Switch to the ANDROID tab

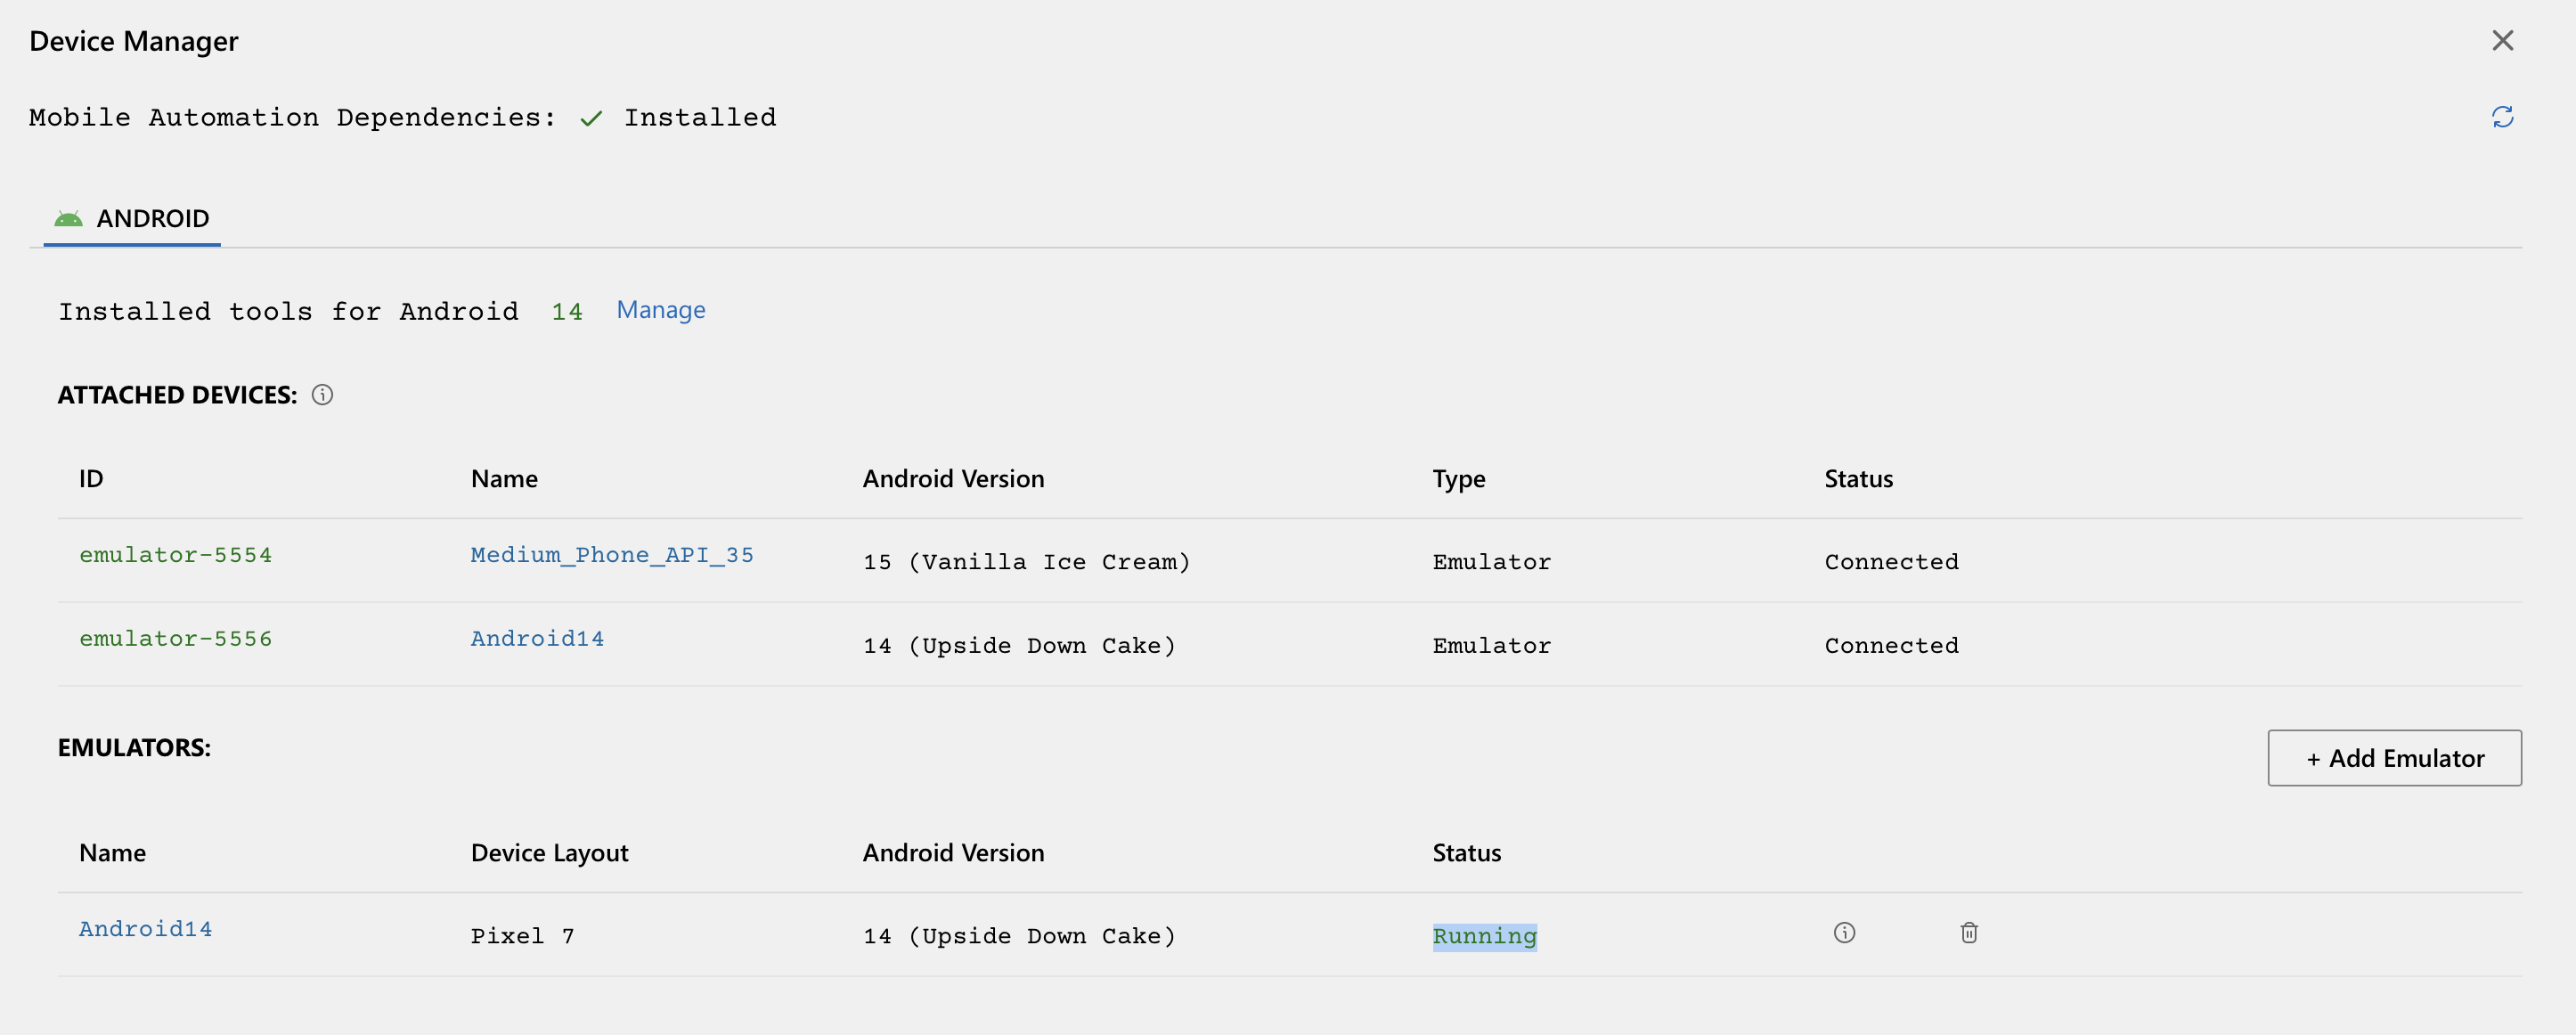tap(152, 218)
